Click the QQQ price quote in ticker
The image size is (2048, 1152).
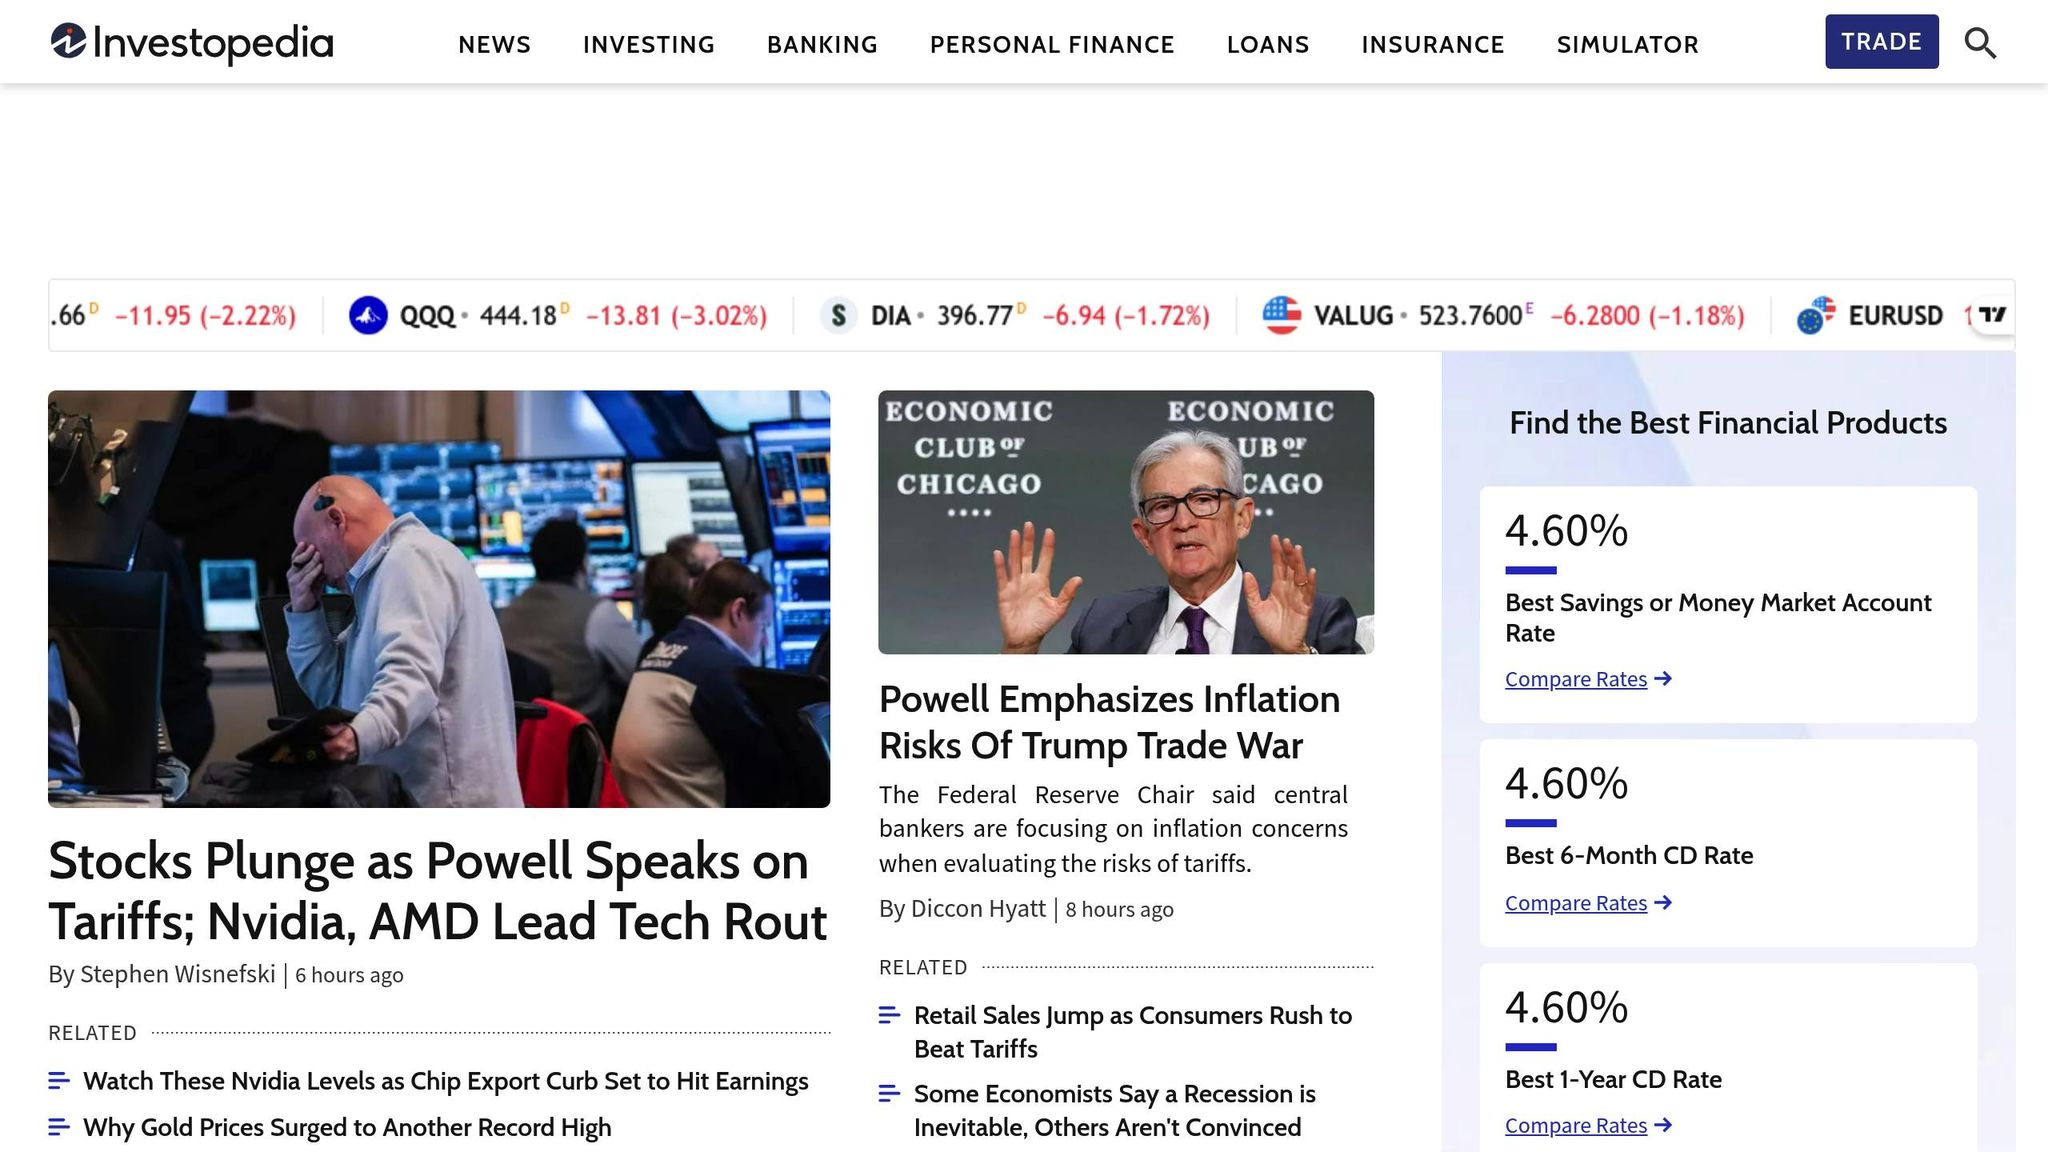(518, 314)
